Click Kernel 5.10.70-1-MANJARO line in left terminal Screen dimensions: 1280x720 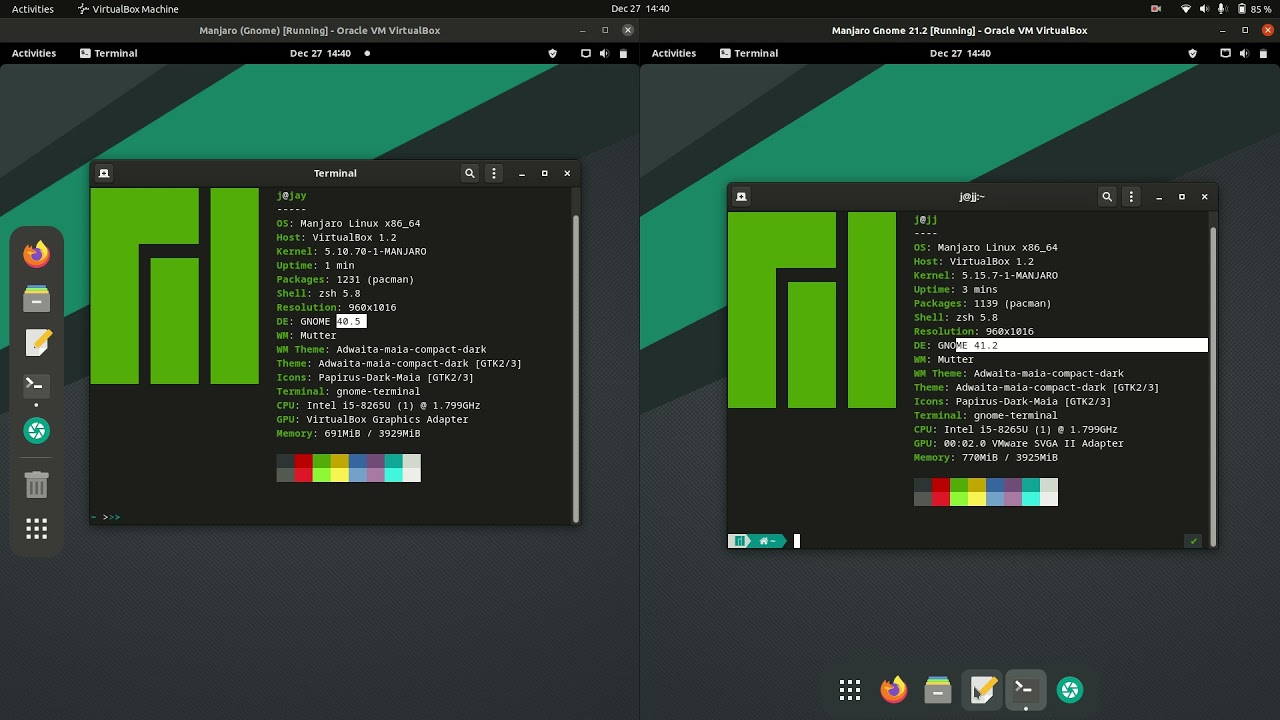(351, 252)
